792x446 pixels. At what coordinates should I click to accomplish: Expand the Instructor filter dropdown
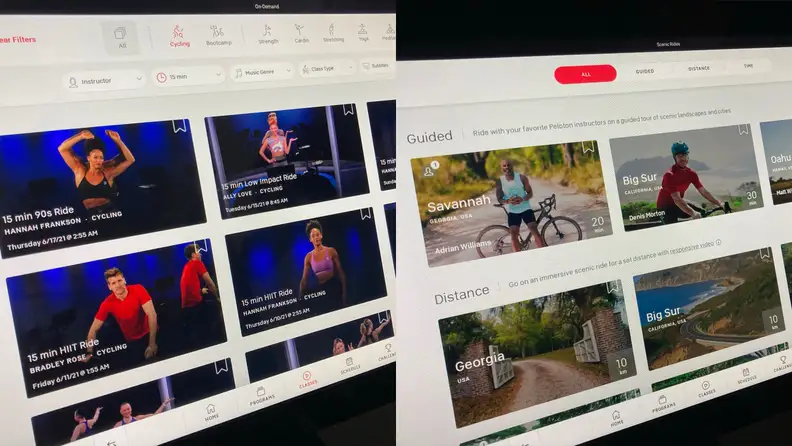click(104, 81)
